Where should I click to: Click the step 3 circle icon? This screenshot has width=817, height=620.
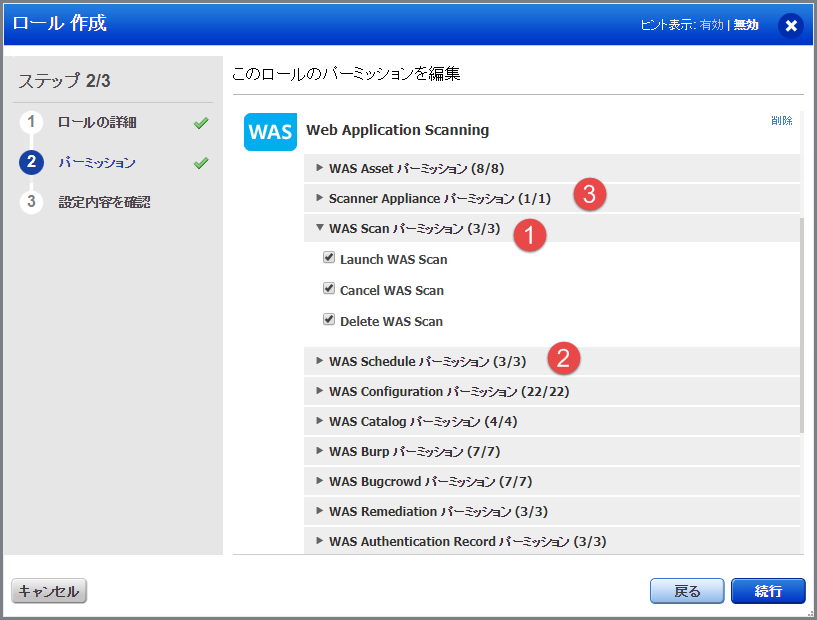tap(31, 202)
